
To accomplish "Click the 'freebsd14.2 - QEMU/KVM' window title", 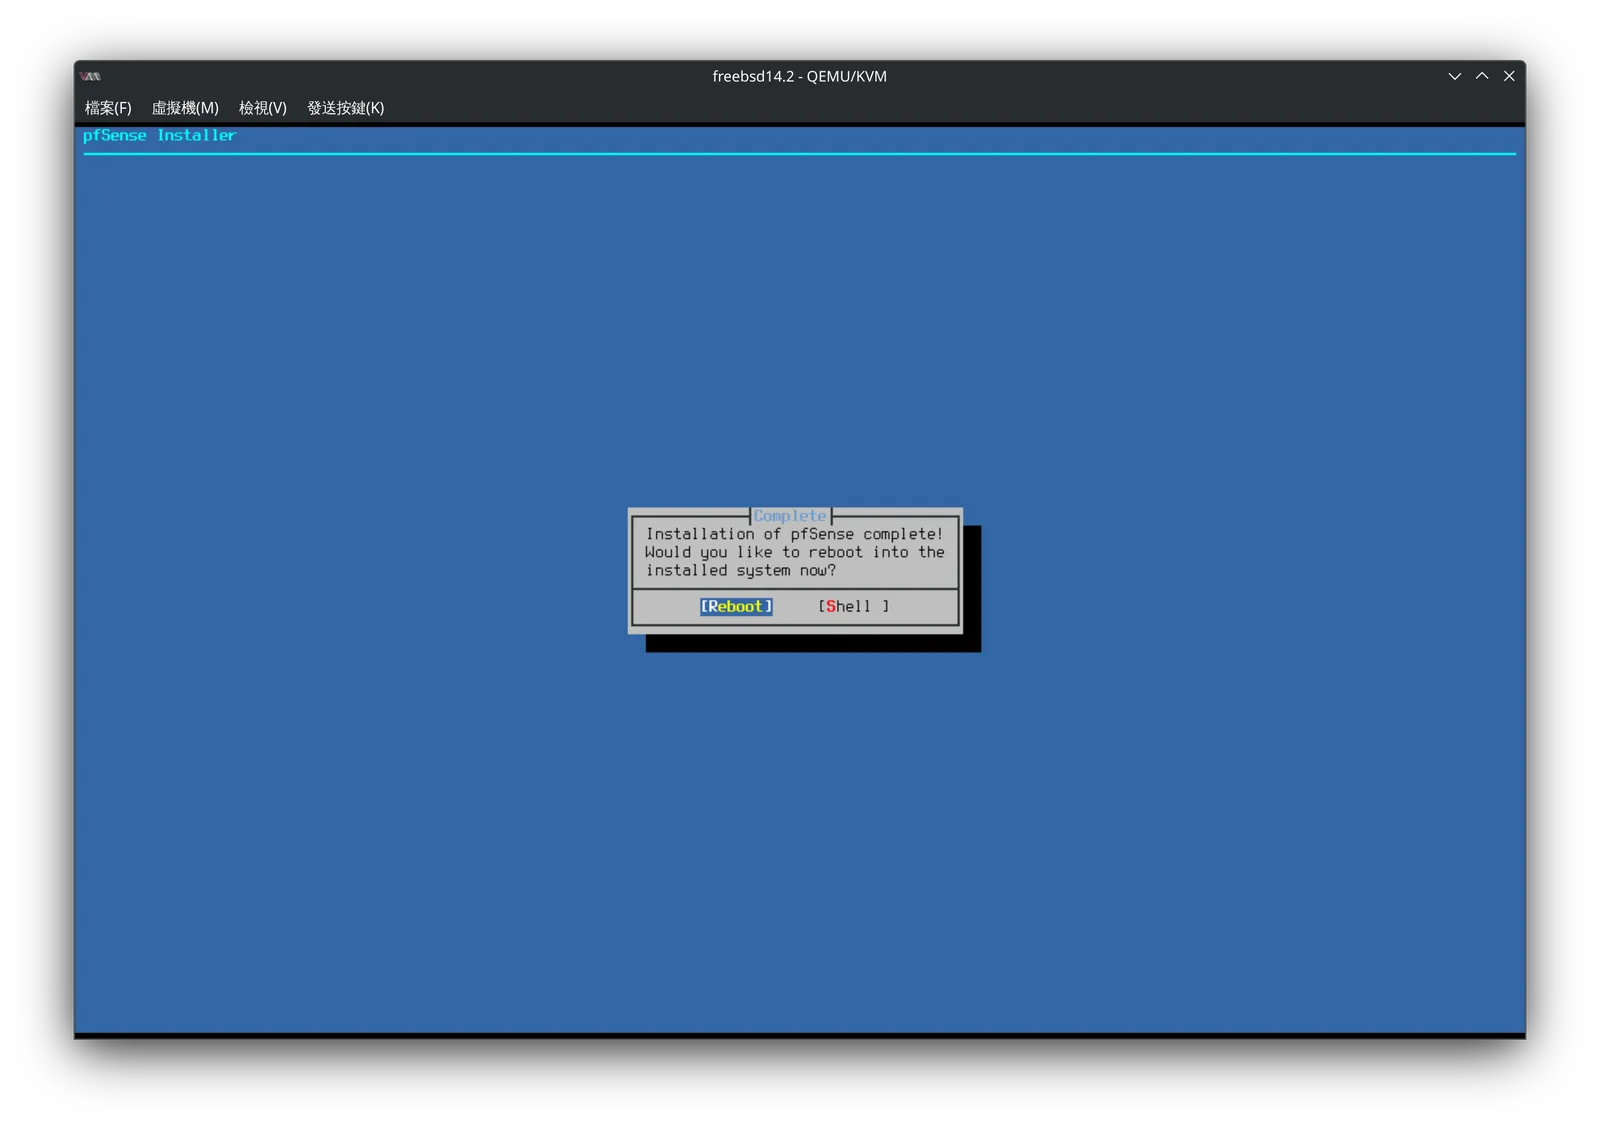I will pos(799,76).
